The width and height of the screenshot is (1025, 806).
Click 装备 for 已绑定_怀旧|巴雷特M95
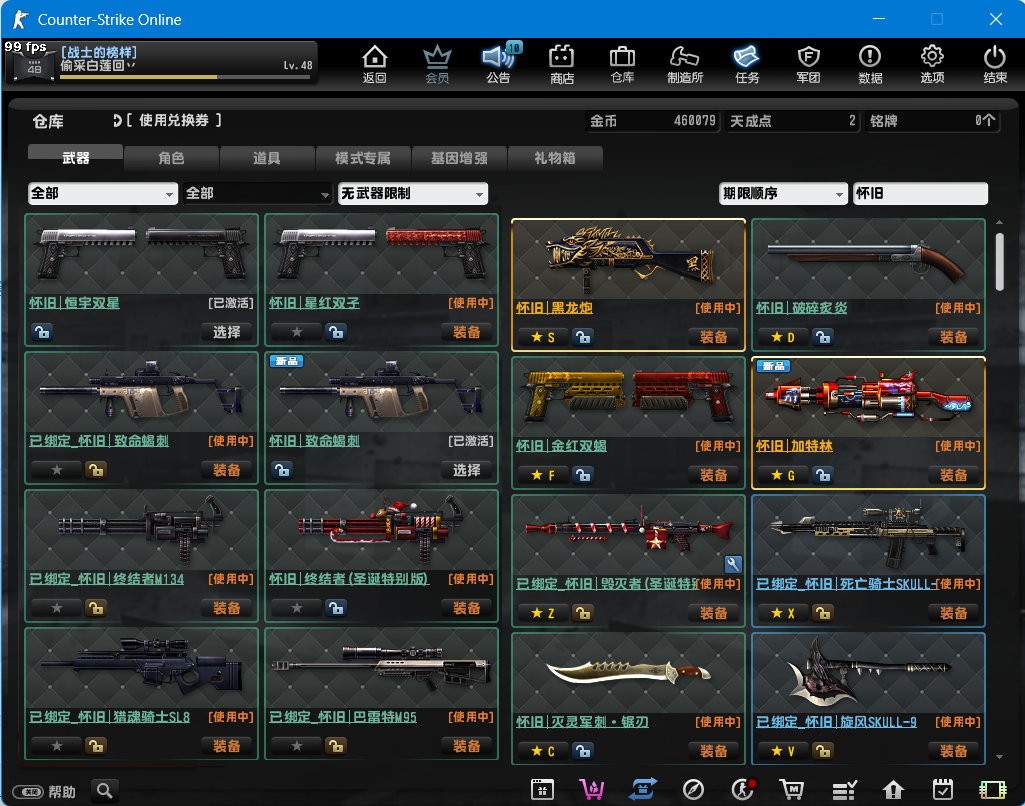[467, 746]
